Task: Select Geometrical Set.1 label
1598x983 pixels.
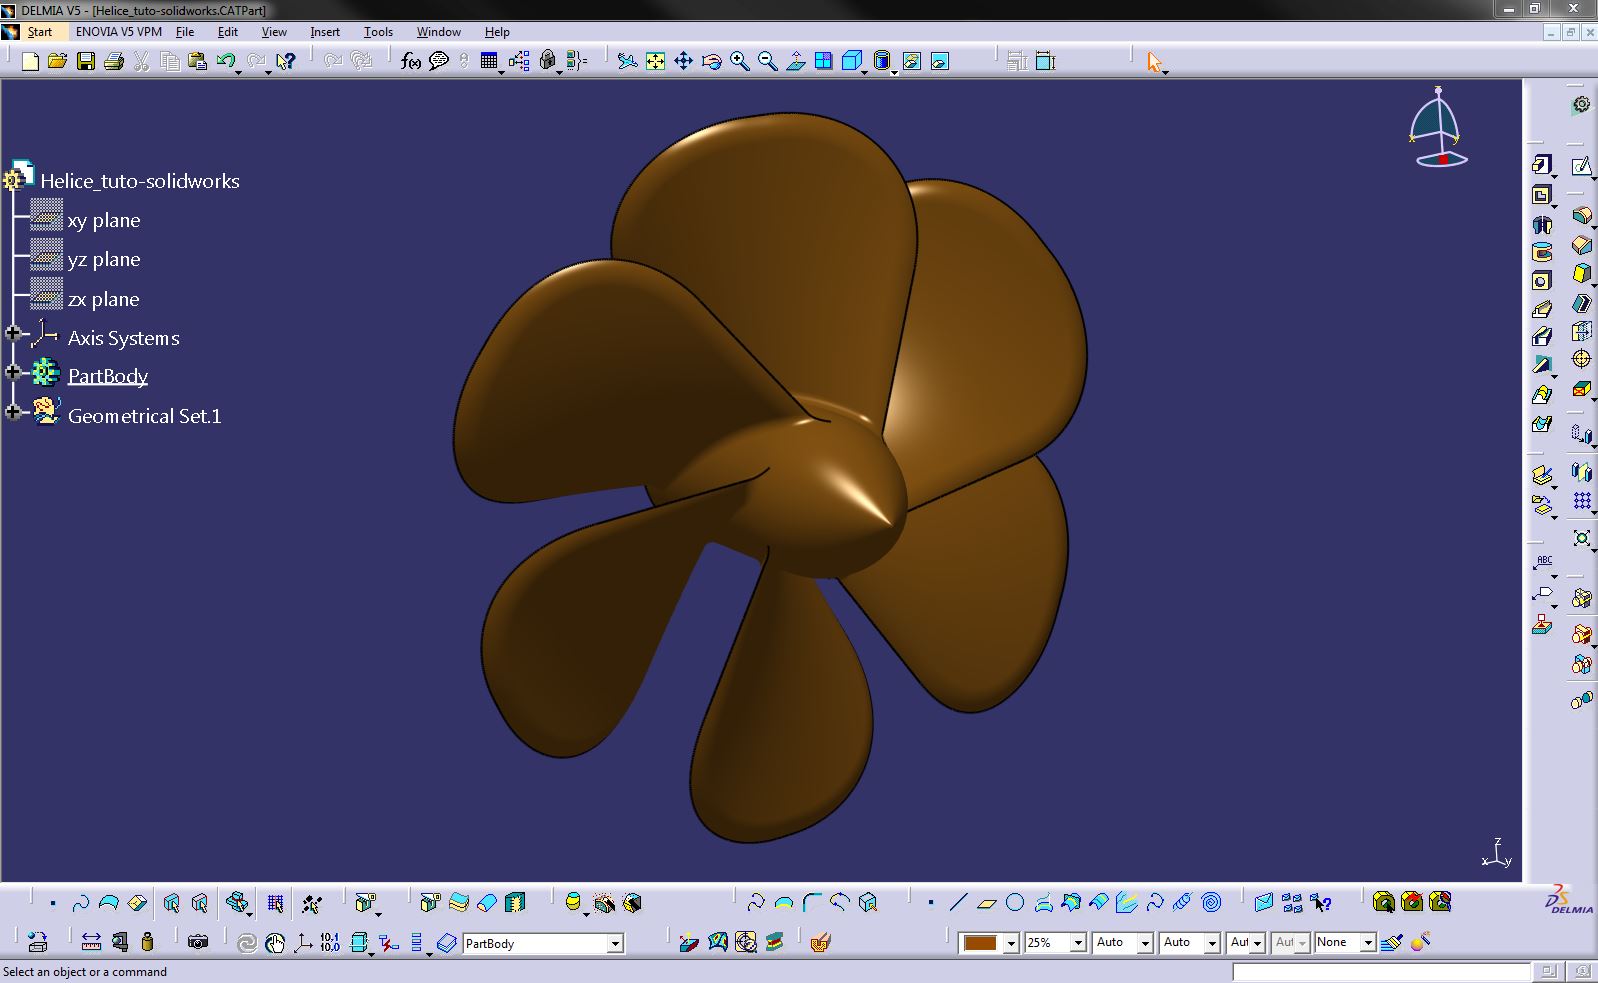Action: tap(145, 416)
